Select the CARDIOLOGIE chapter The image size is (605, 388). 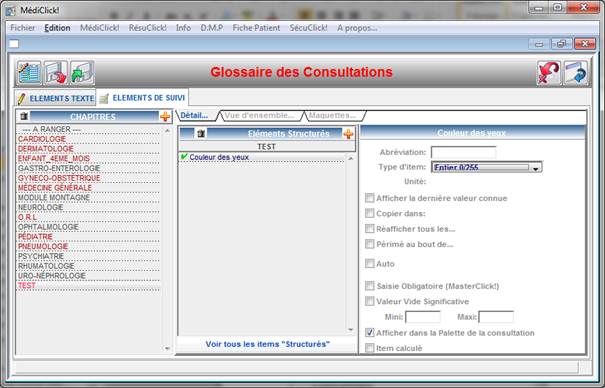tap(42, 139)
